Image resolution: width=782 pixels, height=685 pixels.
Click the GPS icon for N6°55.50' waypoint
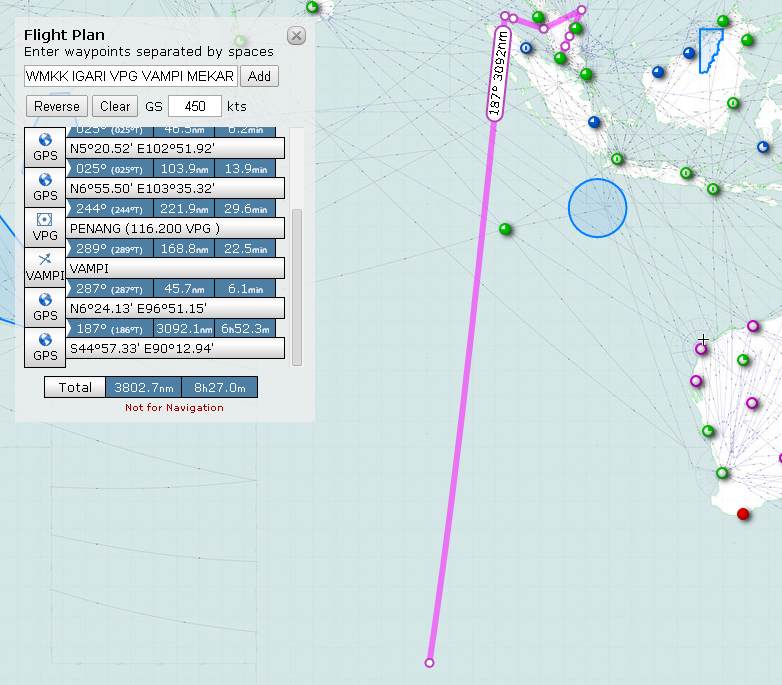pyautogui.click(x=45, y=187)
